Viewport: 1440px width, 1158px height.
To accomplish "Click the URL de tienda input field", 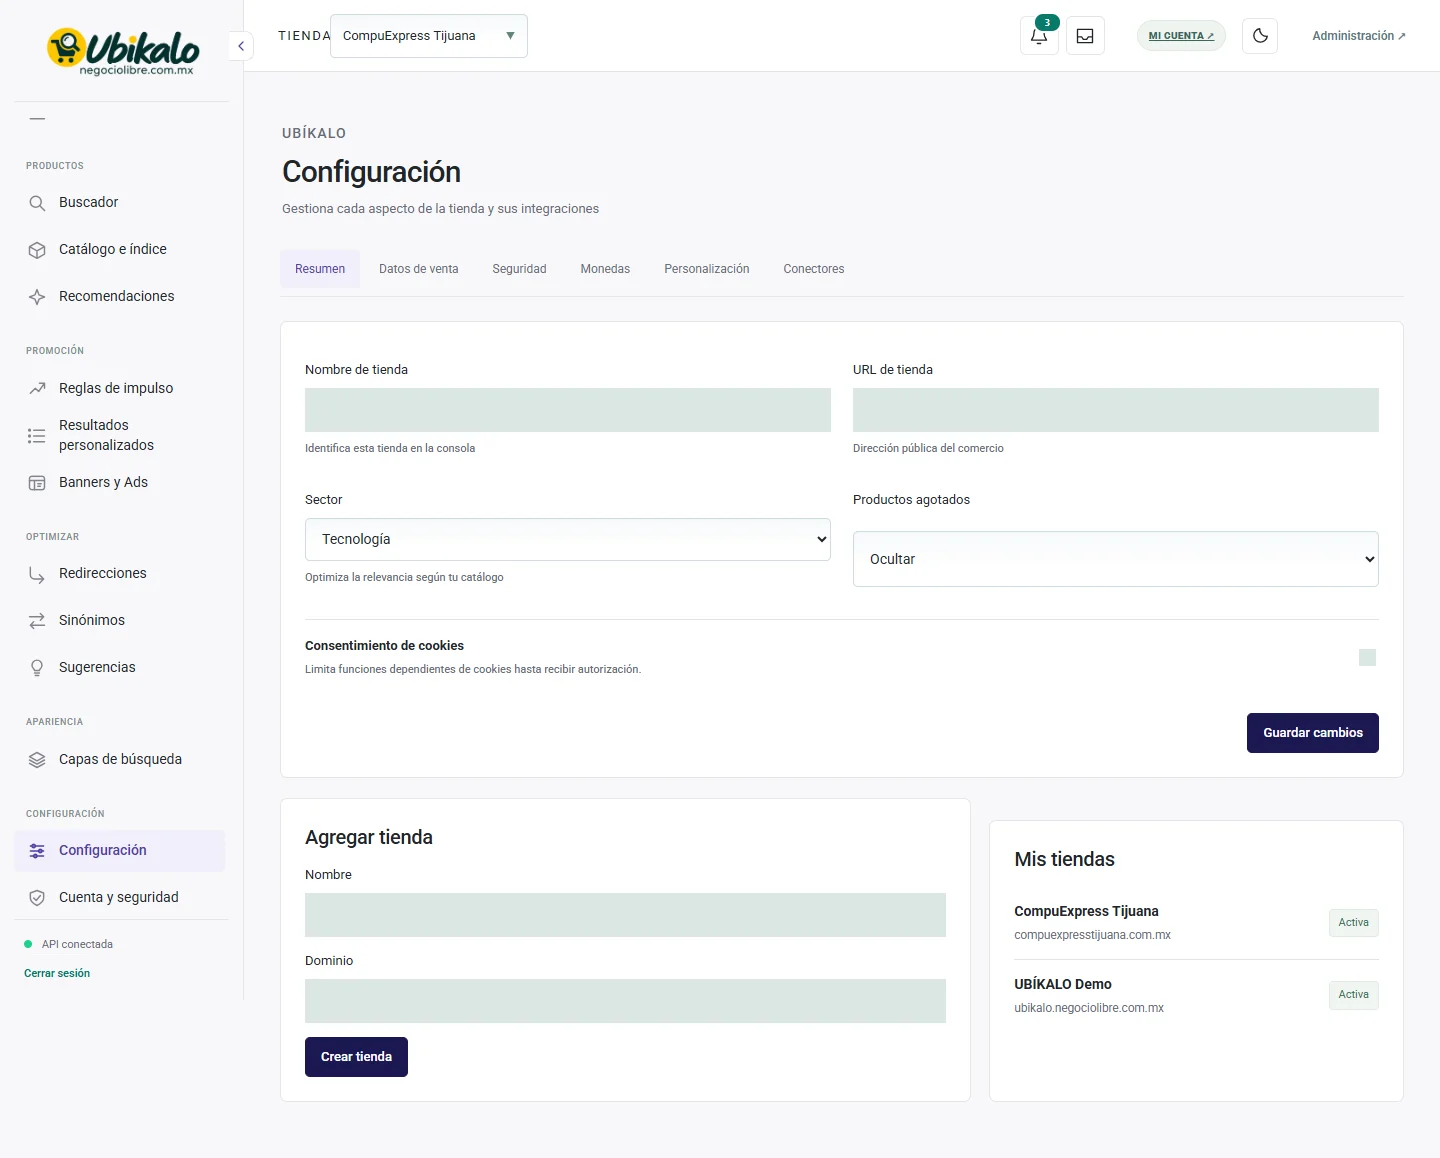I will click(1115, 410).
